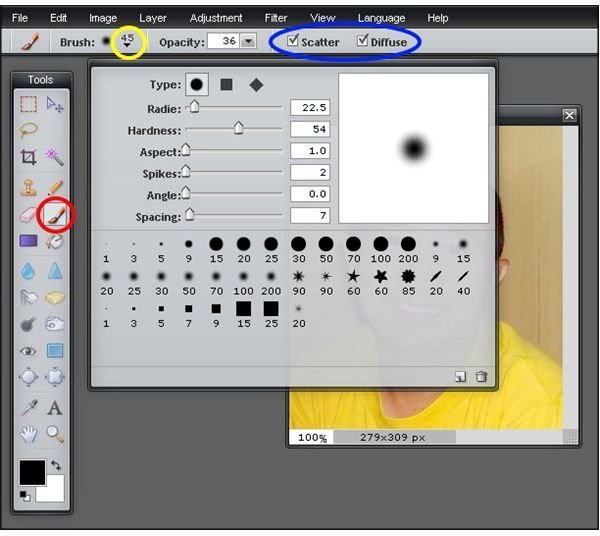Open the Filter menu
600x536 pixels.
276,18
